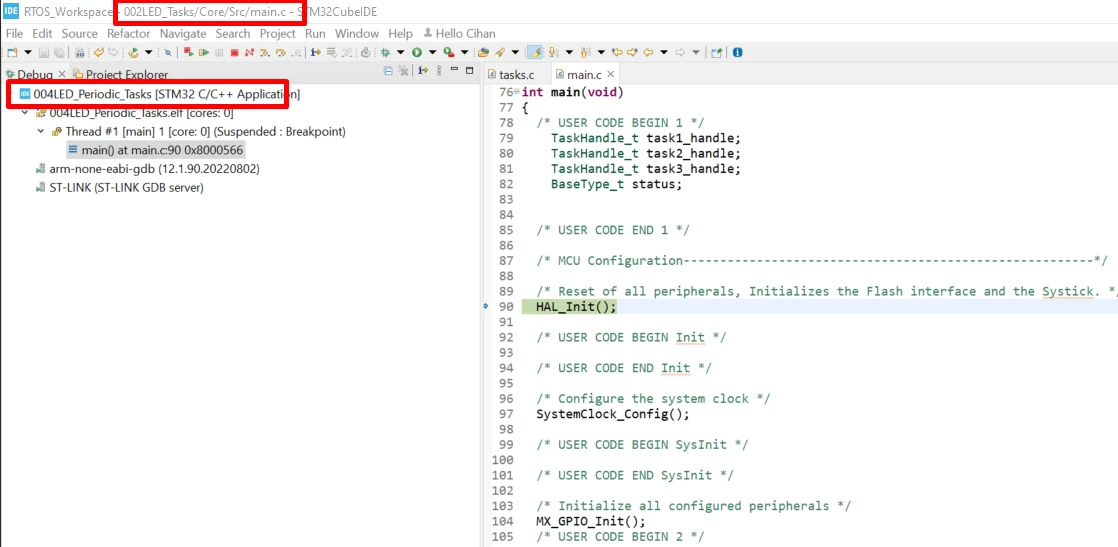Click the Save All toolbar icon
The height and width of the screenshot is (547, 1118).
click(59, 52)
